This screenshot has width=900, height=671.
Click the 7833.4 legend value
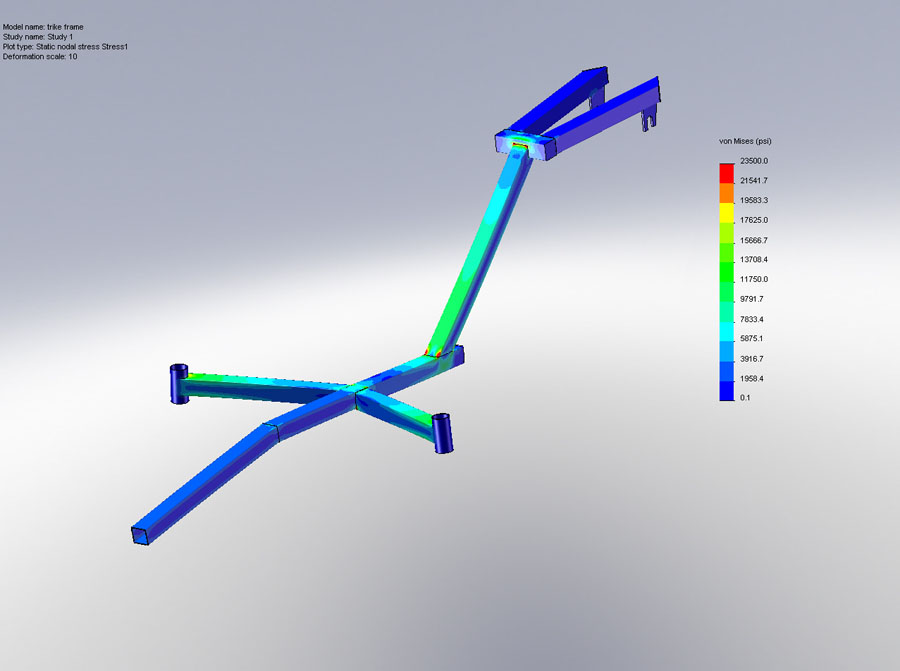click(751, 319)
